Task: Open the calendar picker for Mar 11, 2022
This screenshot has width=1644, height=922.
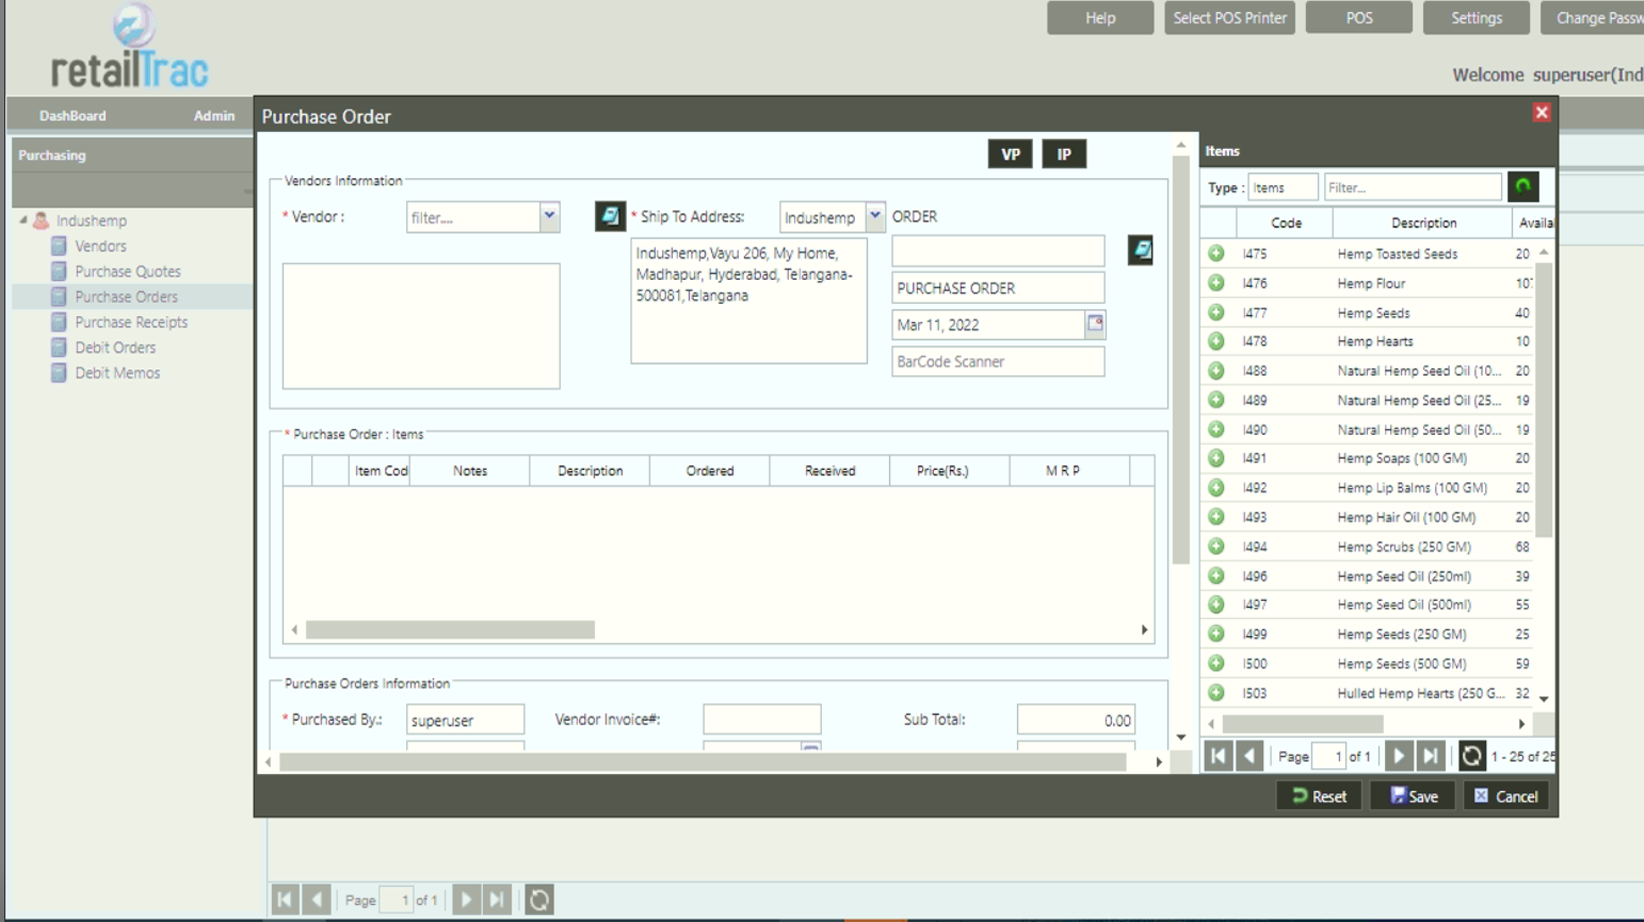Action: coord(1095,324)
